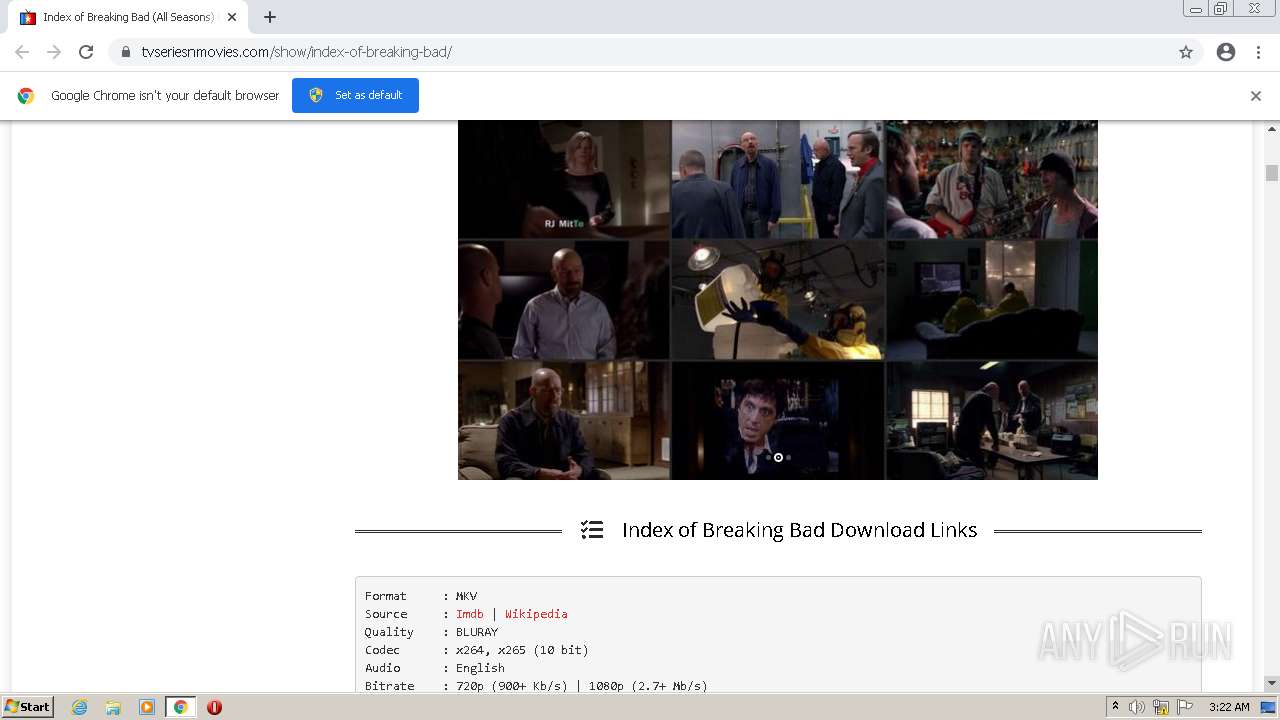Viewport: 1280px width, 720px height.
Task: Go back to the previous page
Action: click(22, 52)
